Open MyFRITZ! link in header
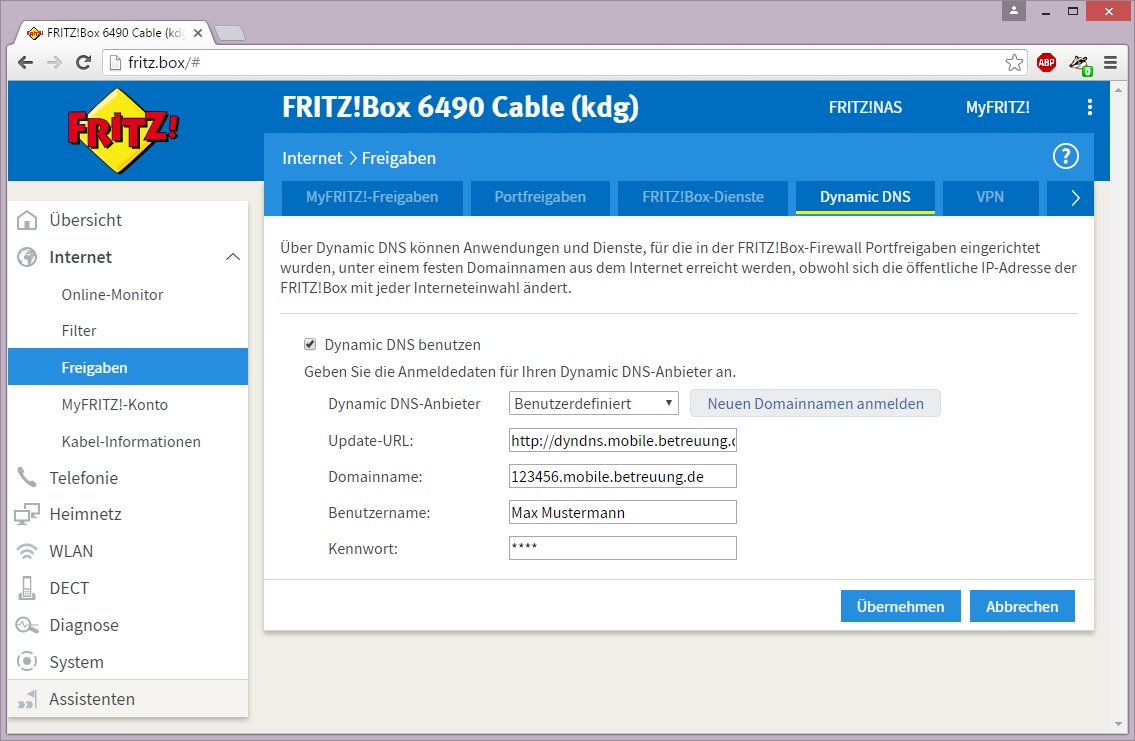 click(x=997, y=107)
